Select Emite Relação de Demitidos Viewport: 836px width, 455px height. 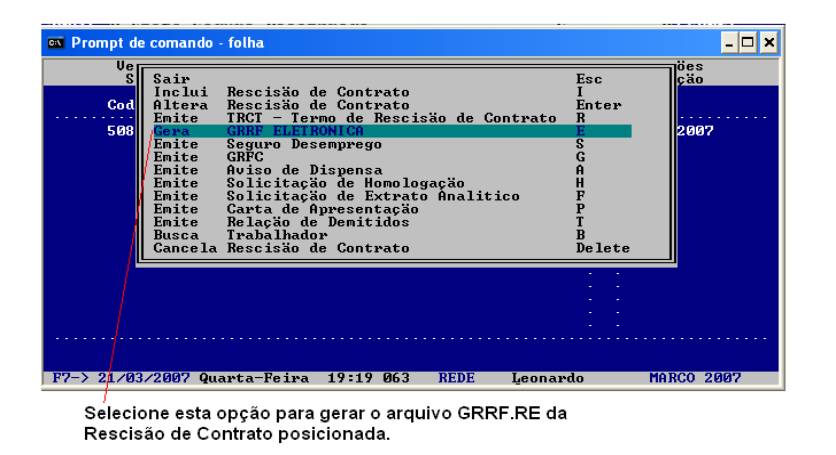click(x=392, y=222)
